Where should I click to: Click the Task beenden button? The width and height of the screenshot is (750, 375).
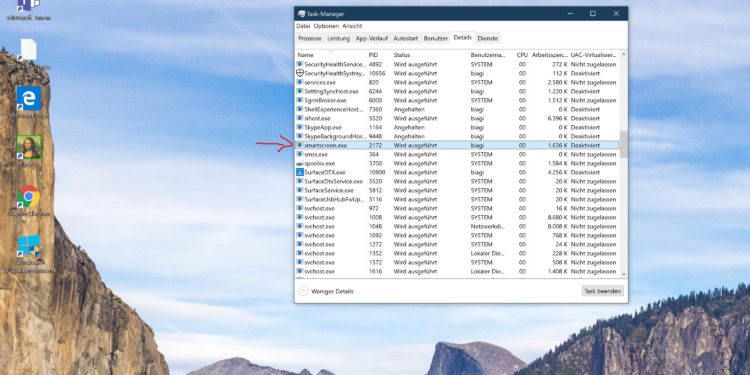coord(603,291)
